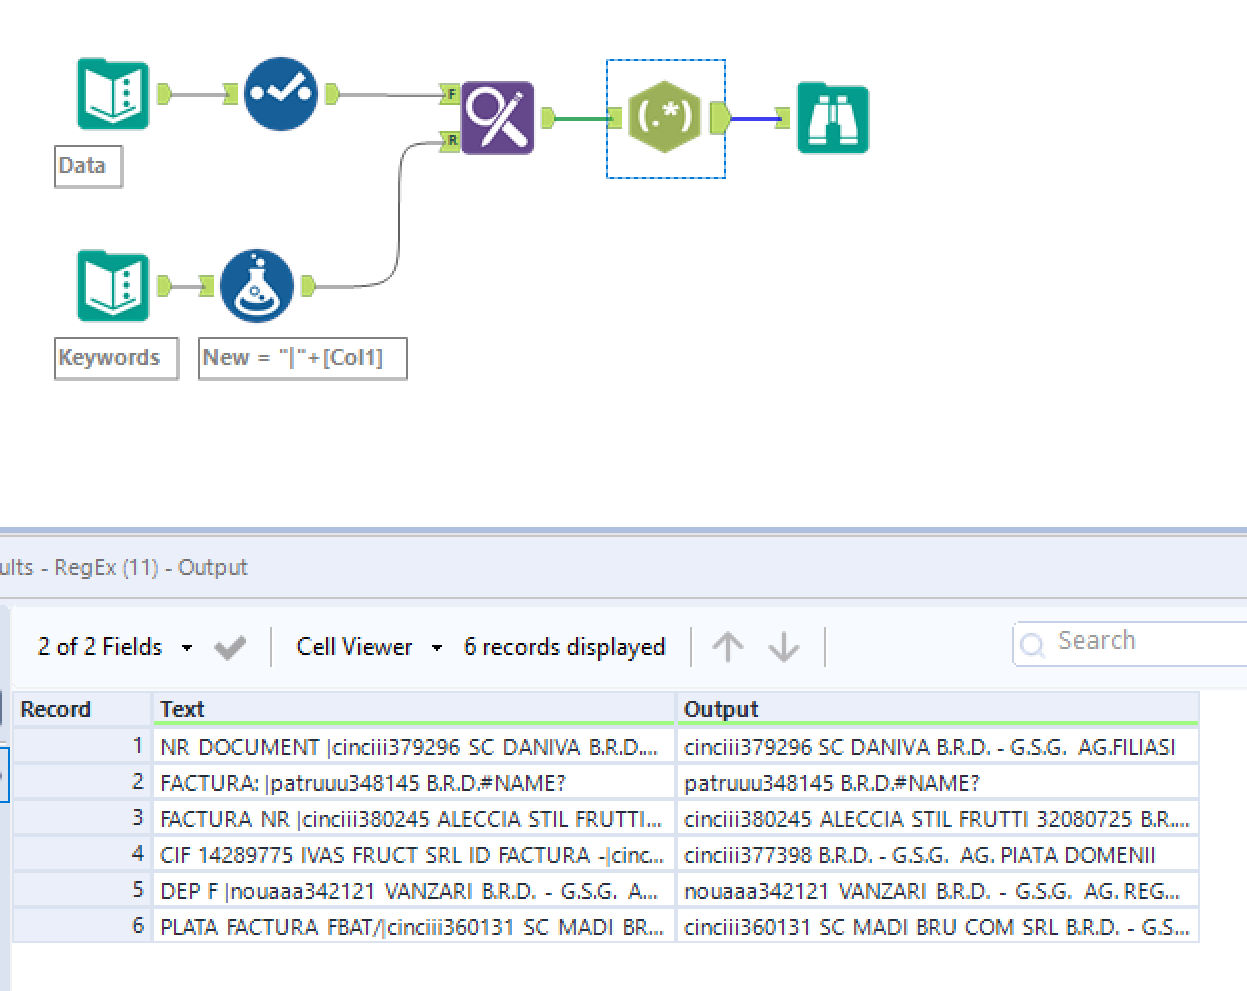Viewport: 1247px width, 991px height.
Task: Open the blue Select tool
Action: [281, 94]
